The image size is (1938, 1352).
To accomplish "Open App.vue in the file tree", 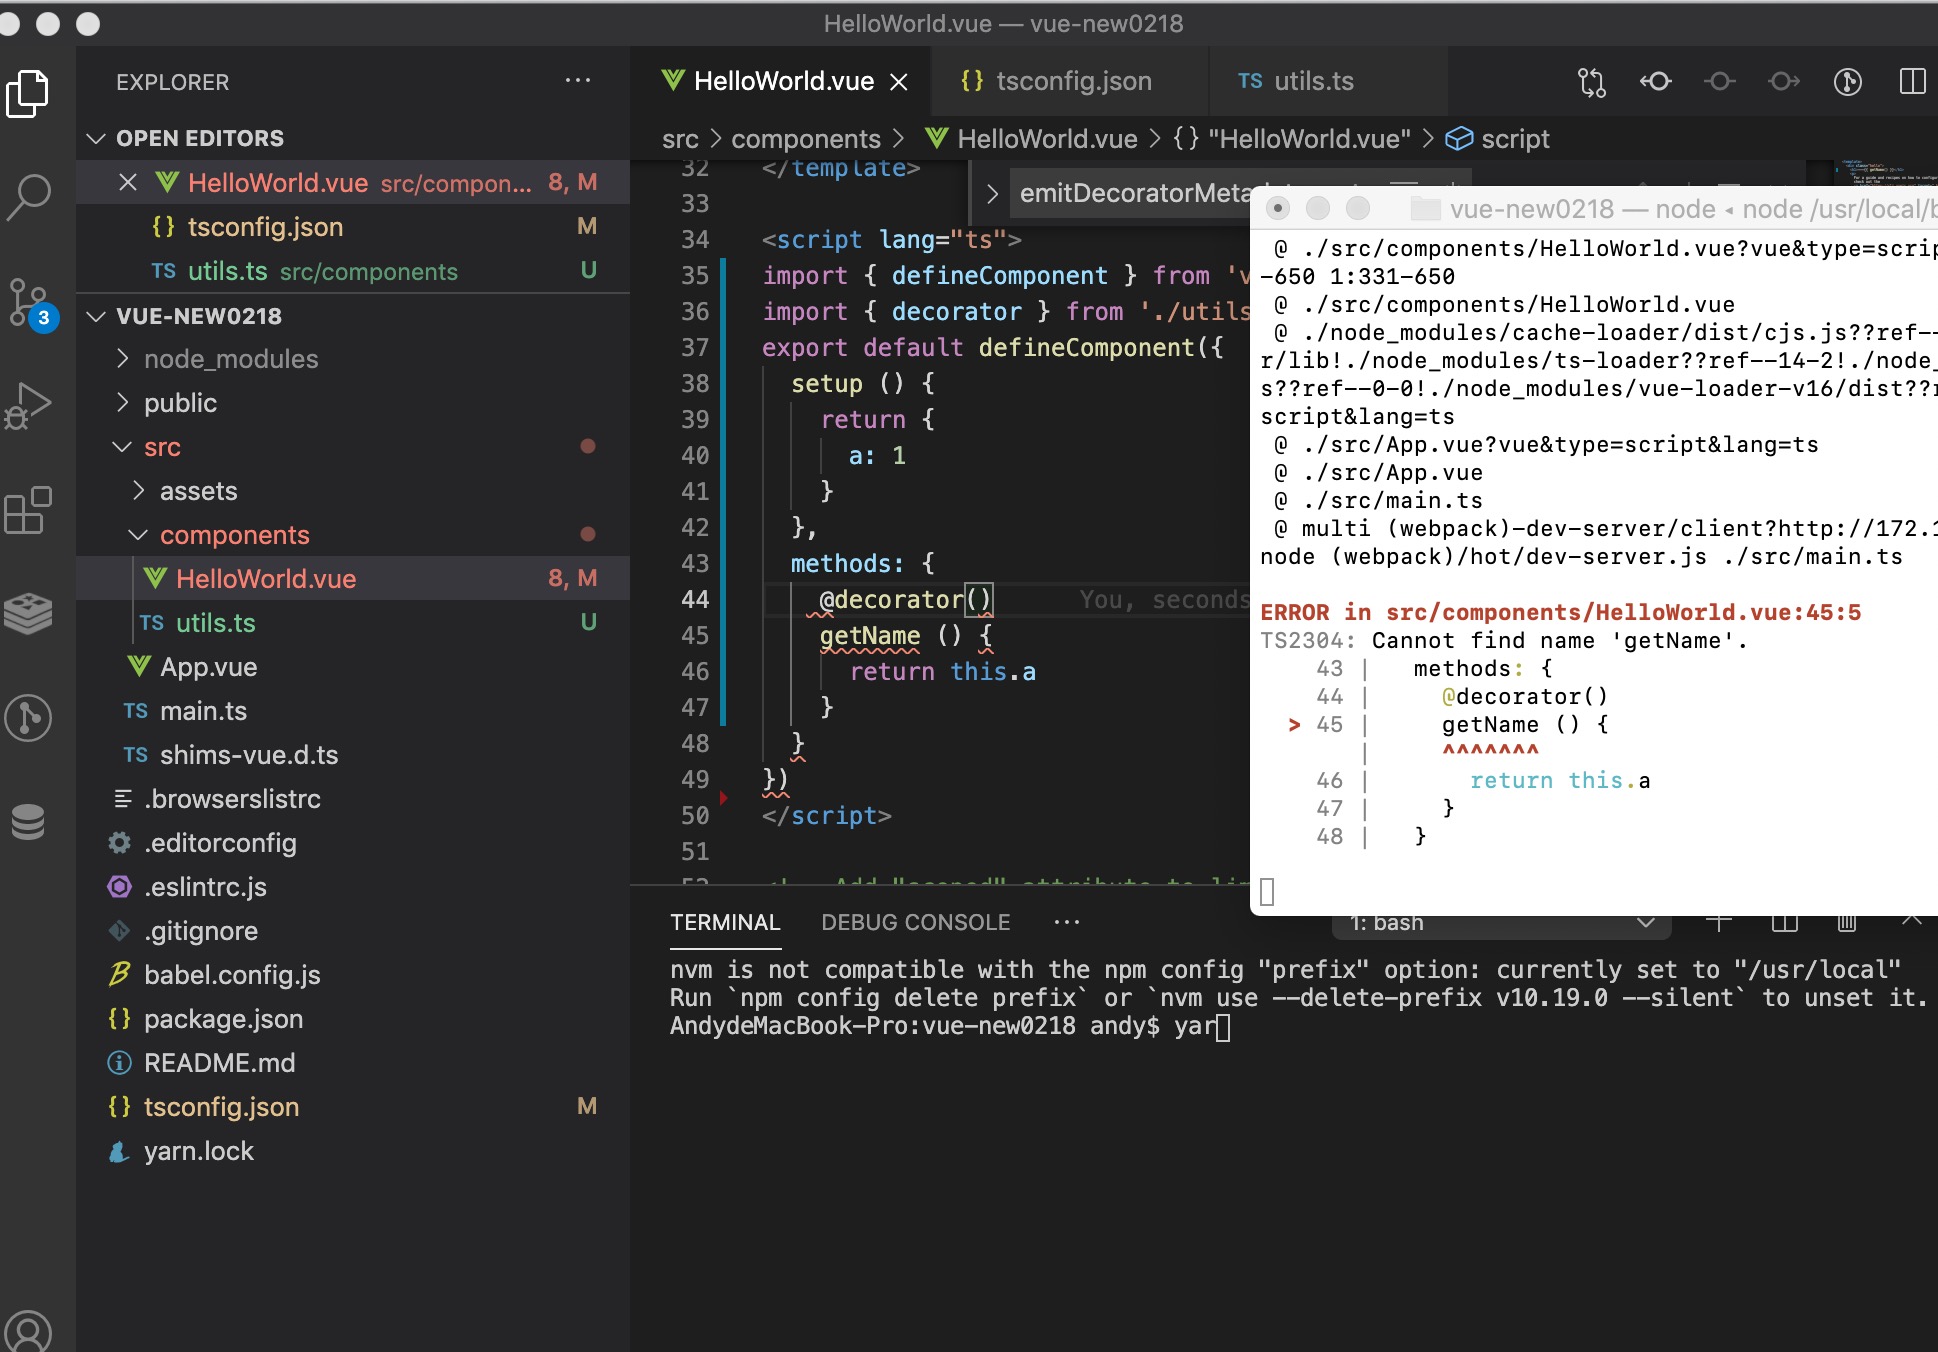I will click(353, 667).
